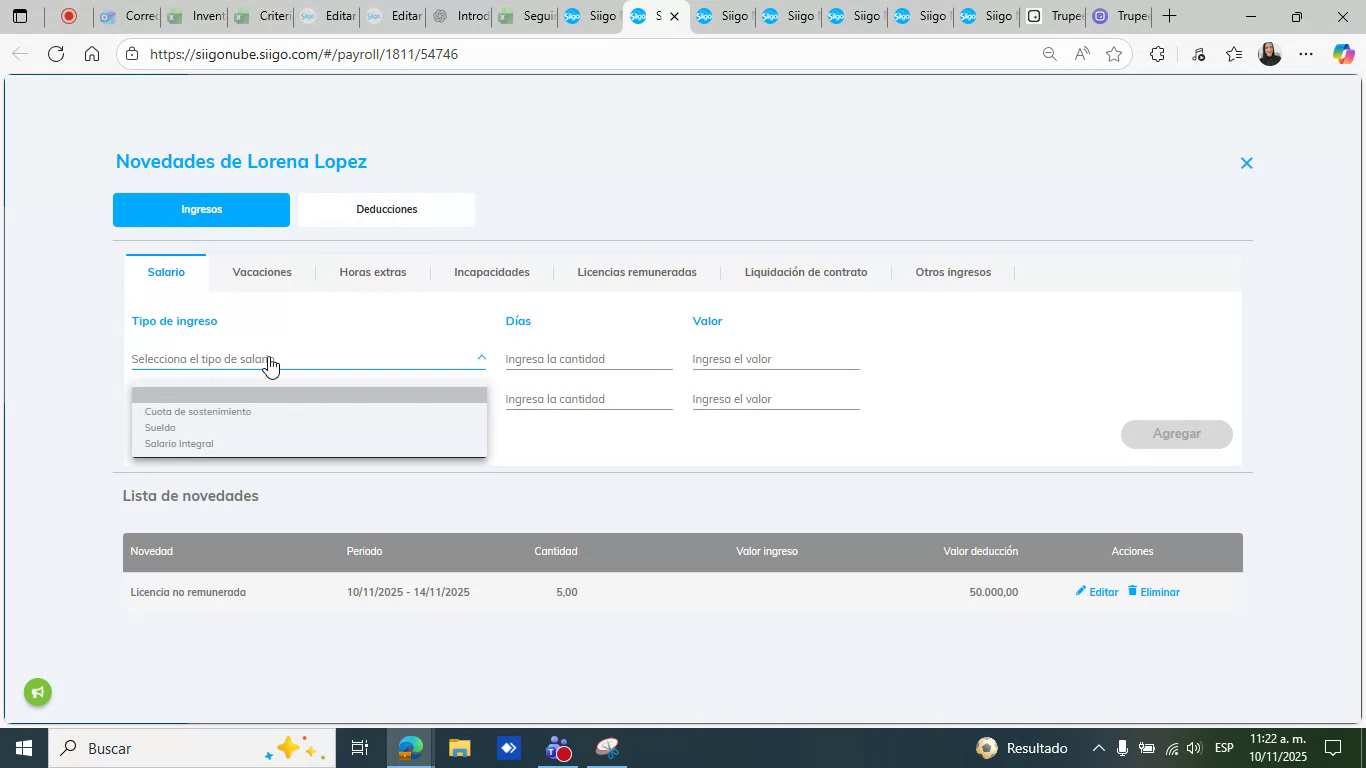Open the Incapacidades tab
Image resolution: width=1366 pixels, height=768 pixels.
pos(492,272)
